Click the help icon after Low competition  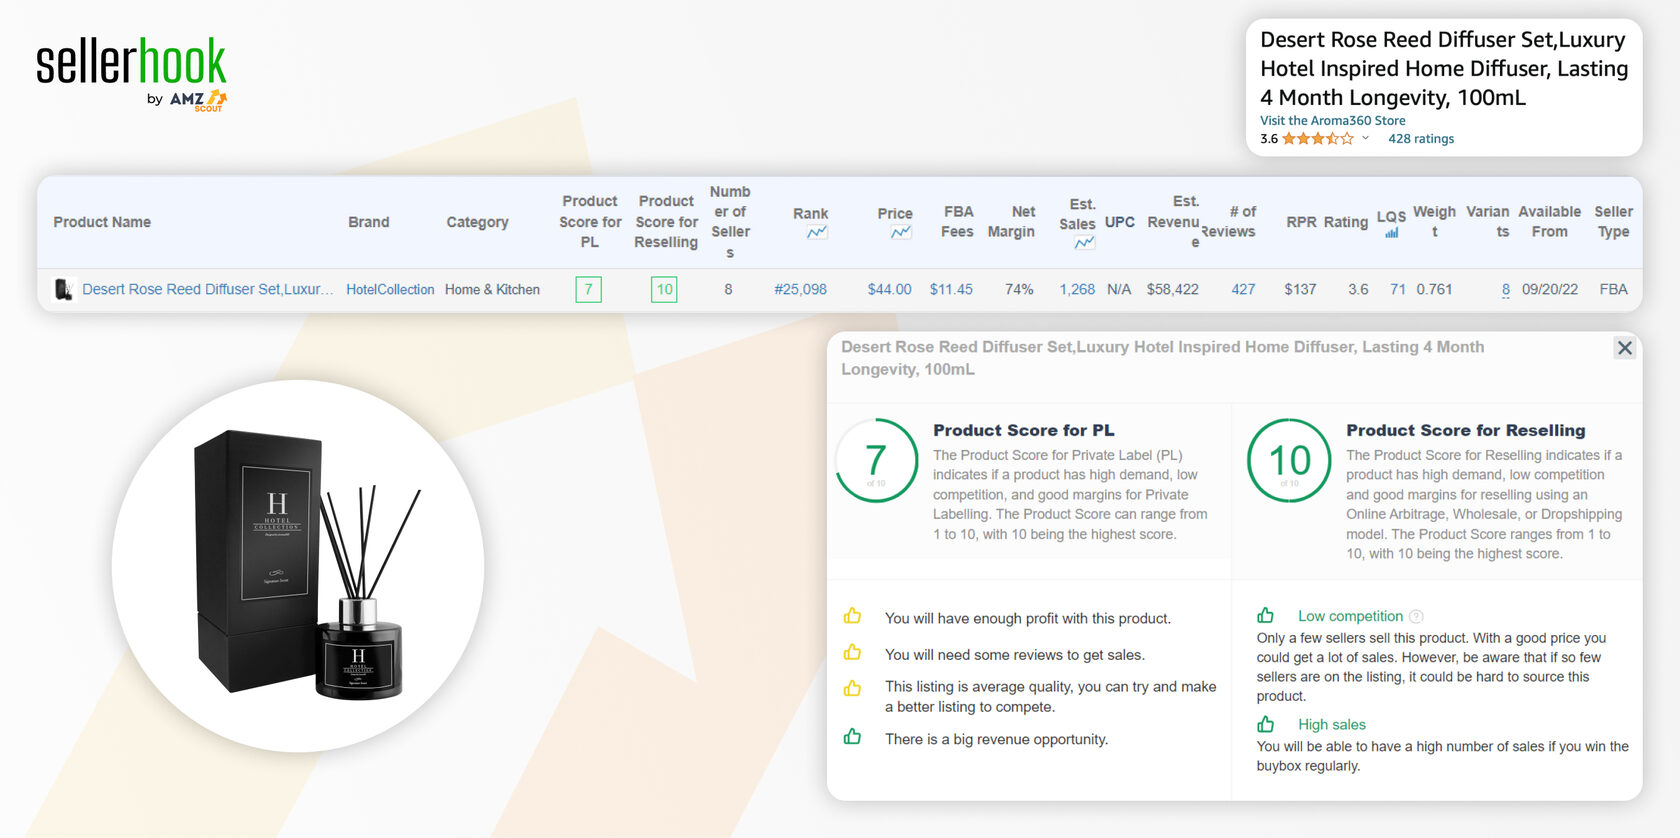[1416, 617]
